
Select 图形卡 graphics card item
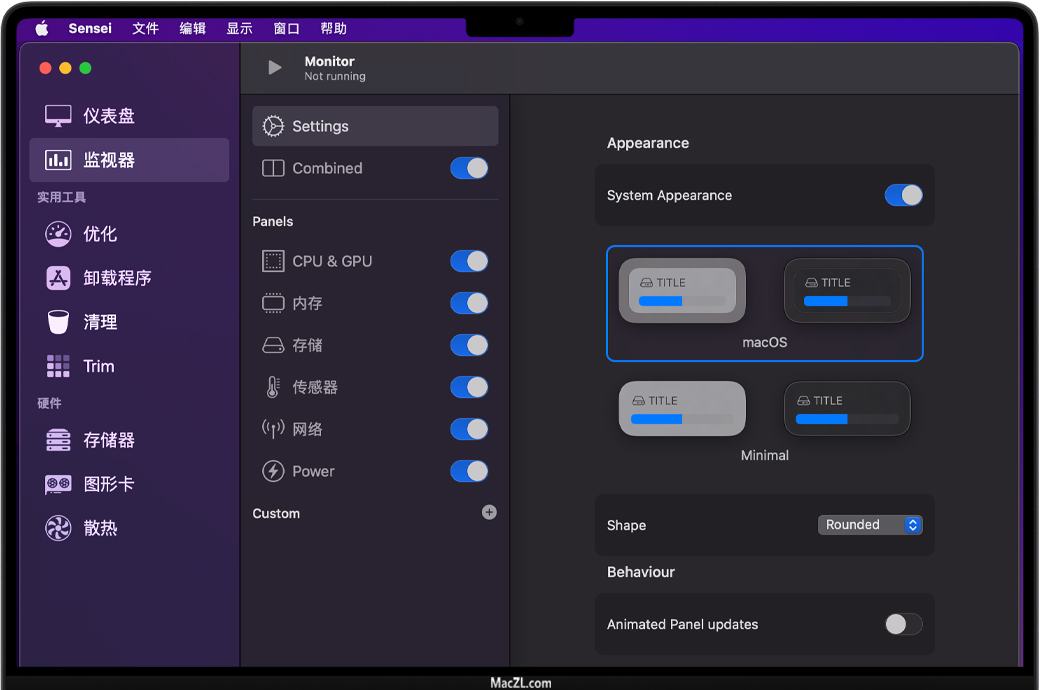[108, 484]
